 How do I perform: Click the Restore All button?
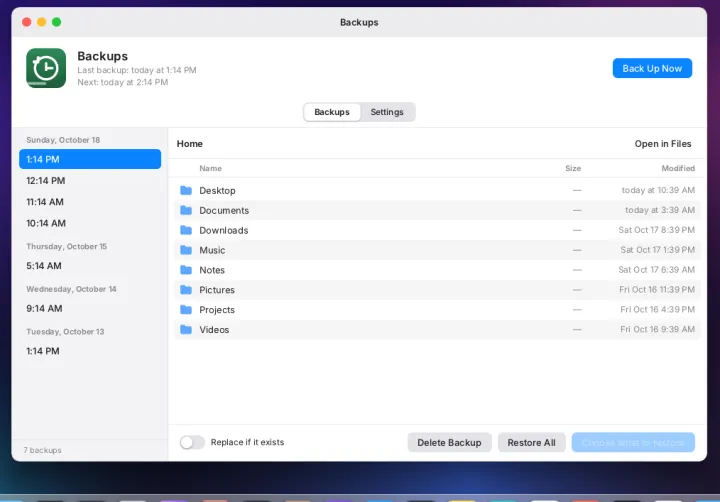coord(531,443)
